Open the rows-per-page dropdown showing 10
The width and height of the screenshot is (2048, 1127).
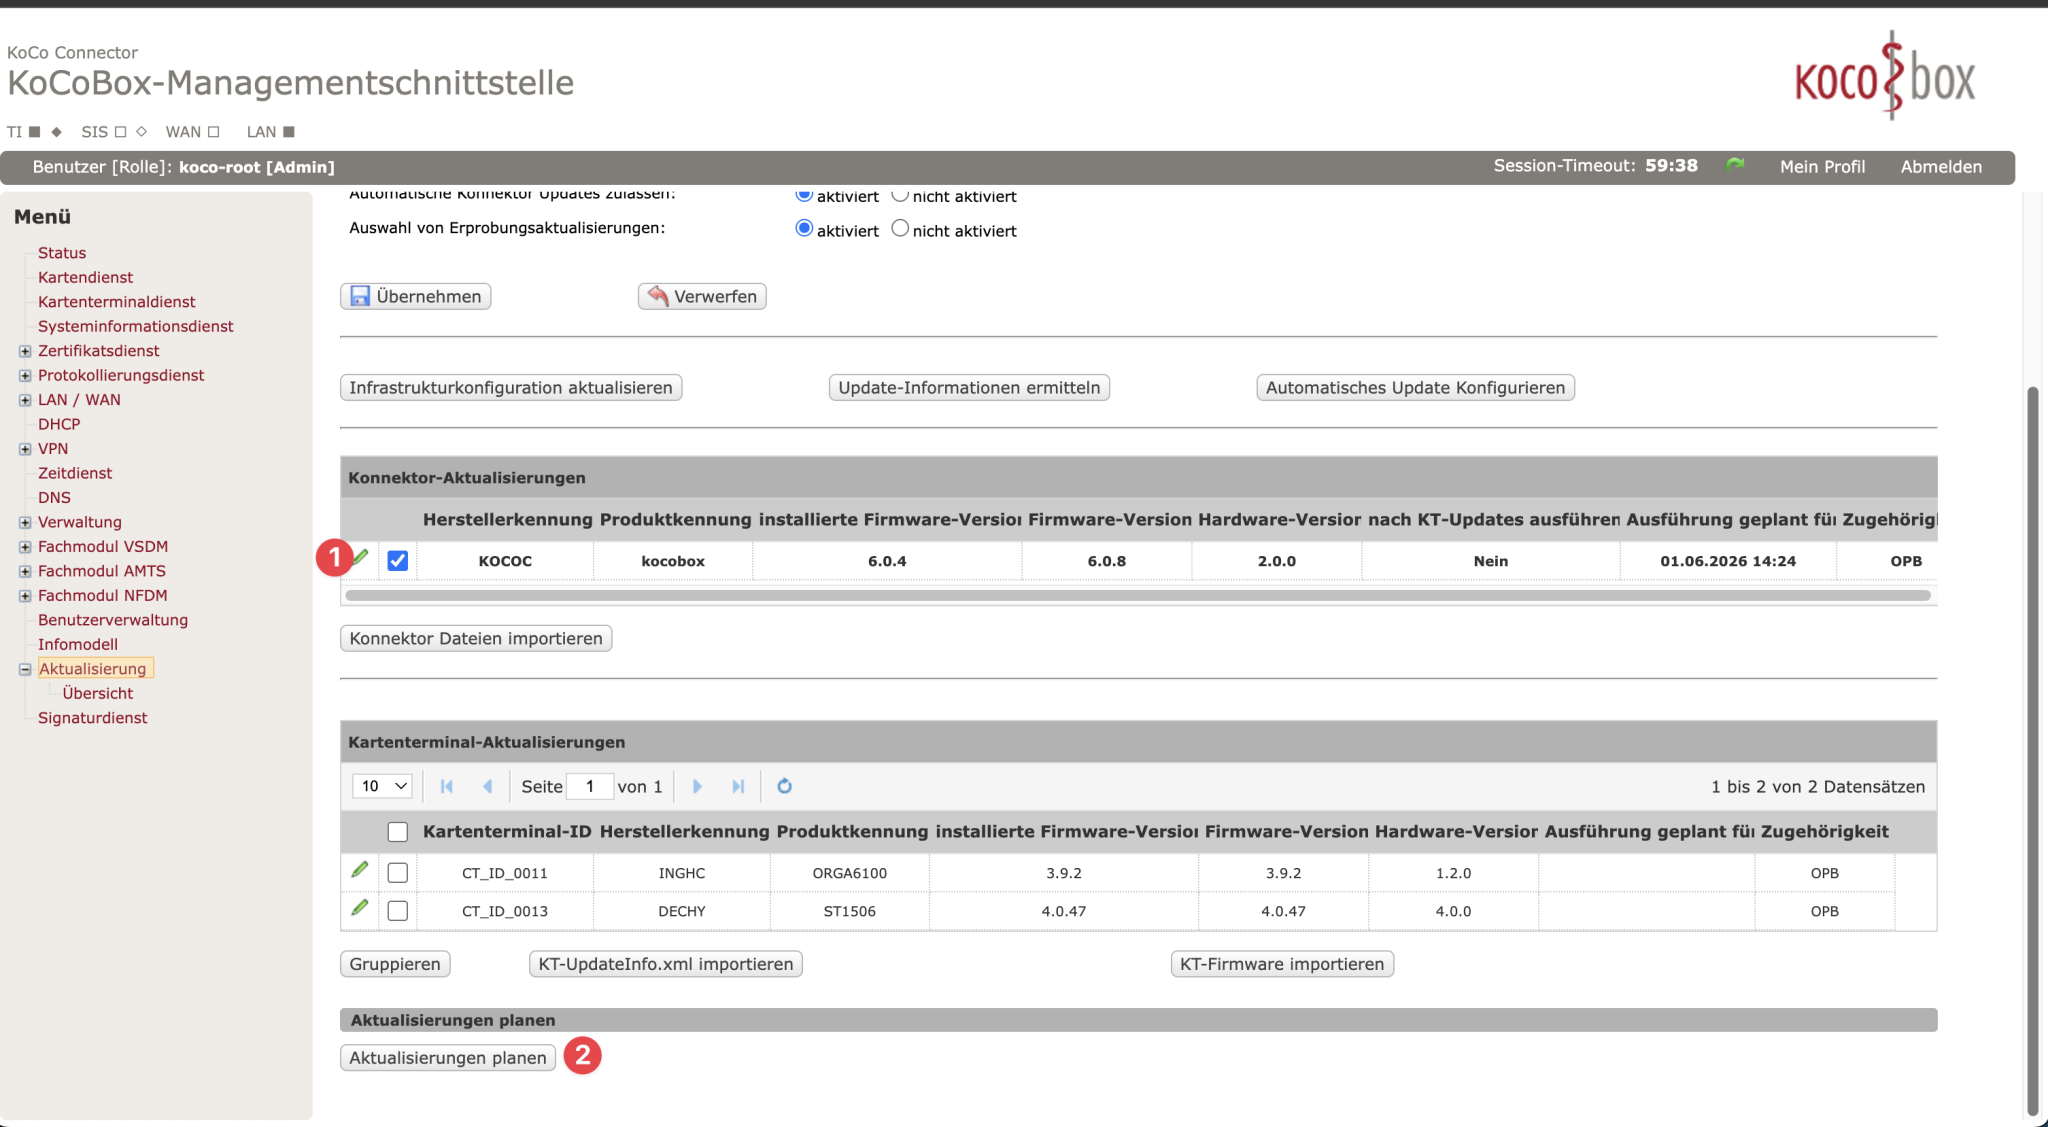tap(382, 786)
